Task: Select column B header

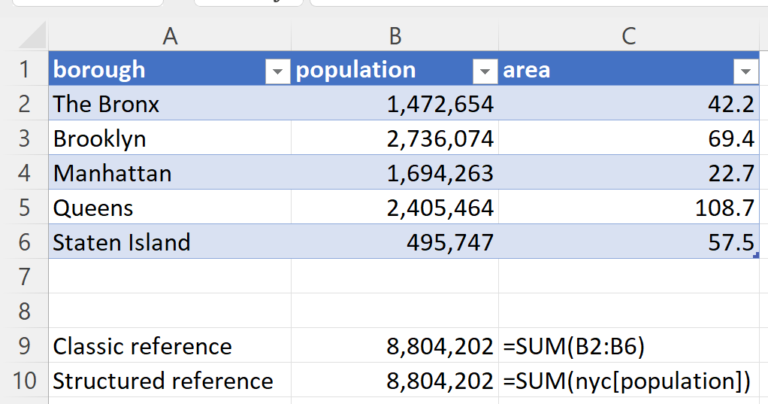Action: pyautogui.click(x=395, y=37)
